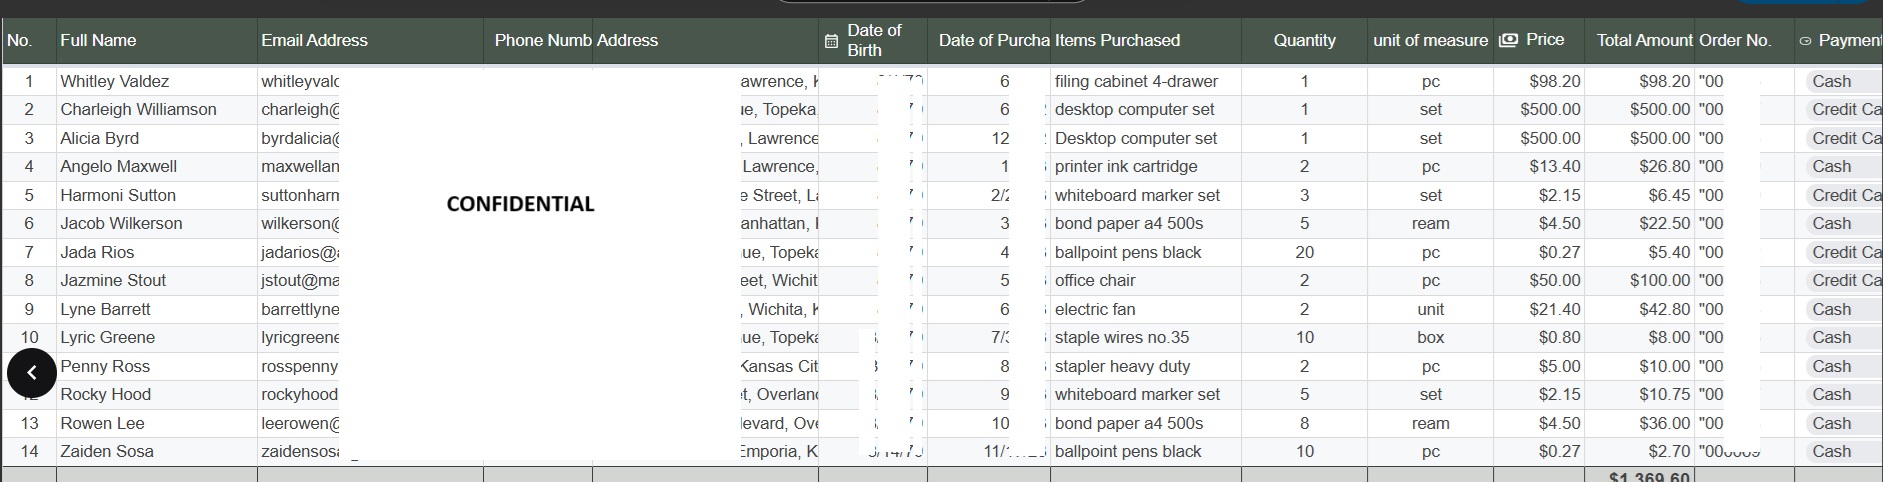Click the dropdown-type icon in the Payment header

coord(1805,41)
